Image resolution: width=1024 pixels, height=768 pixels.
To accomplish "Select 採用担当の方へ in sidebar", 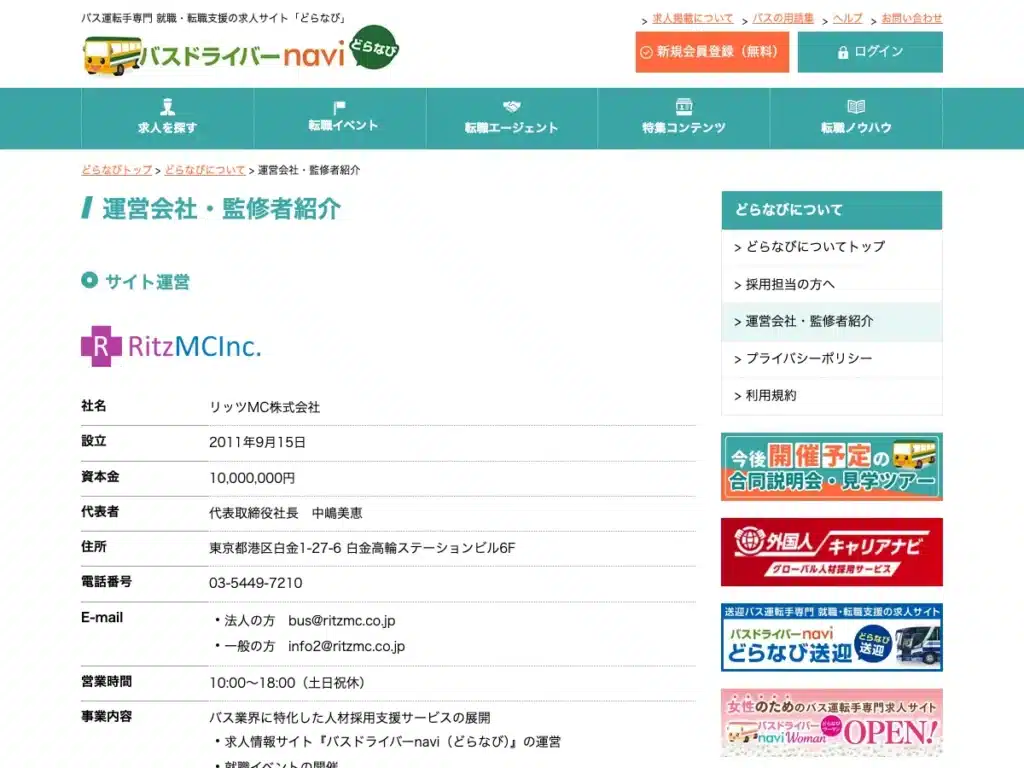I will (x=831, y=284).
